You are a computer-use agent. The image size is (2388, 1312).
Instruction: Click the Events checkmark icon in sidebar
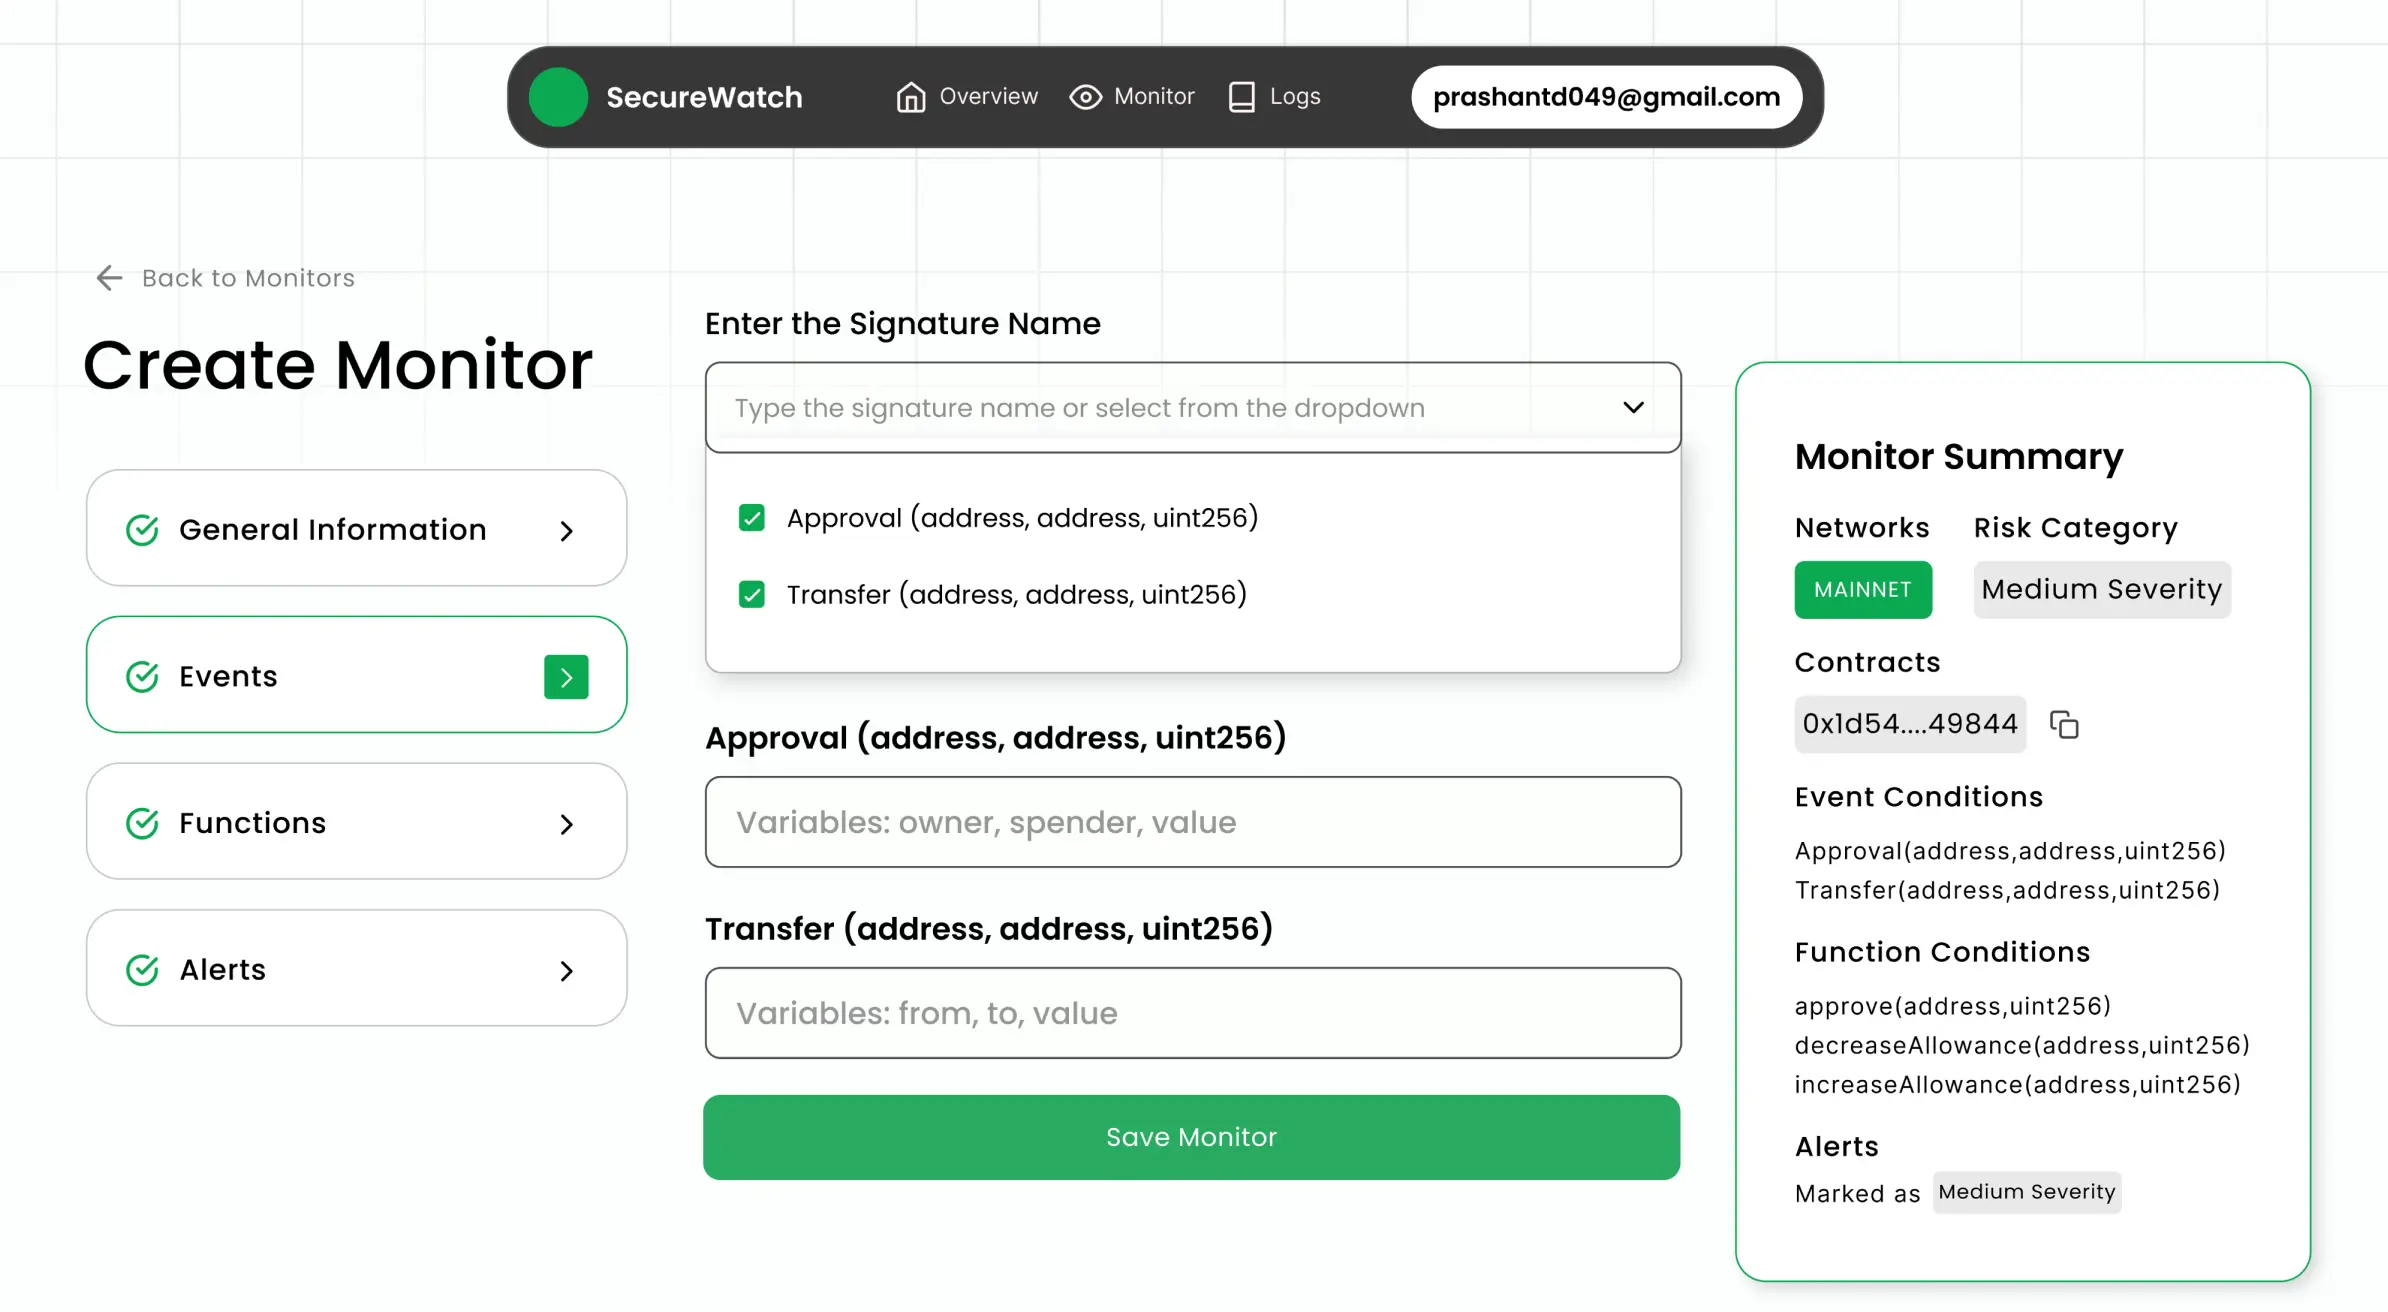tap(142, 675)
